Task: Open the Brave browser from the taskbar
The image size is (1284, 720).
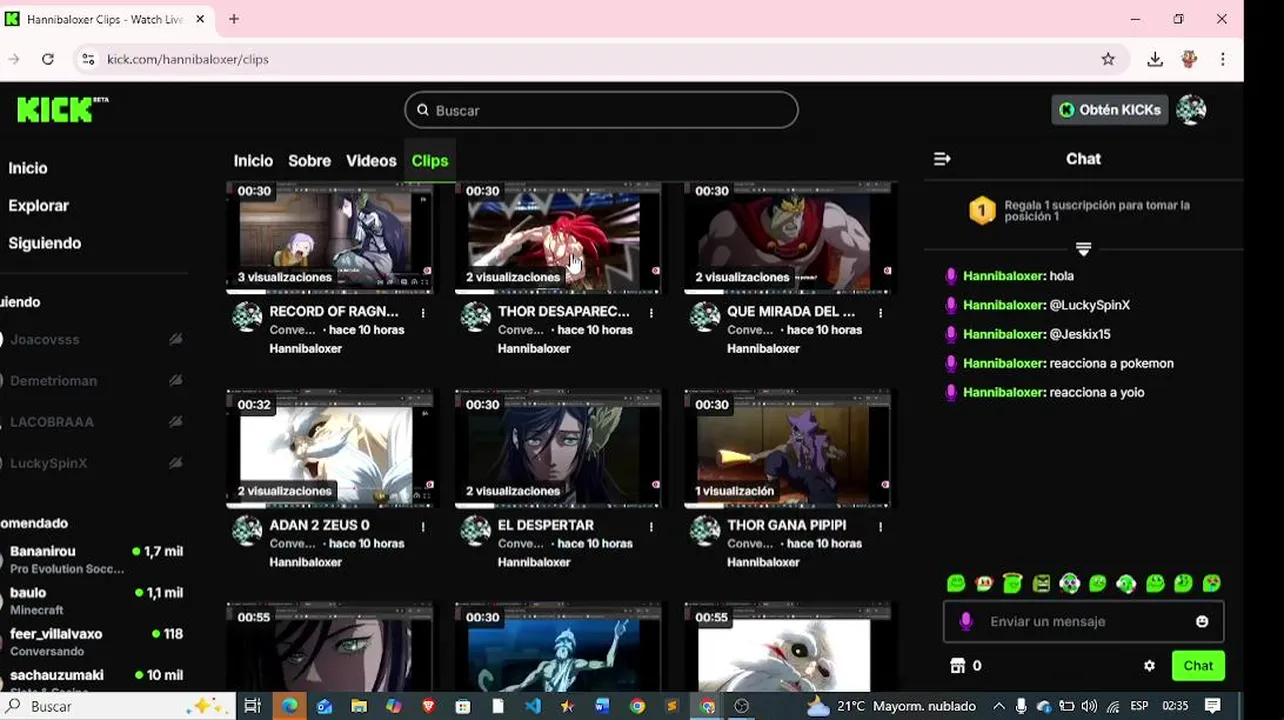Action: coord(429,706)
